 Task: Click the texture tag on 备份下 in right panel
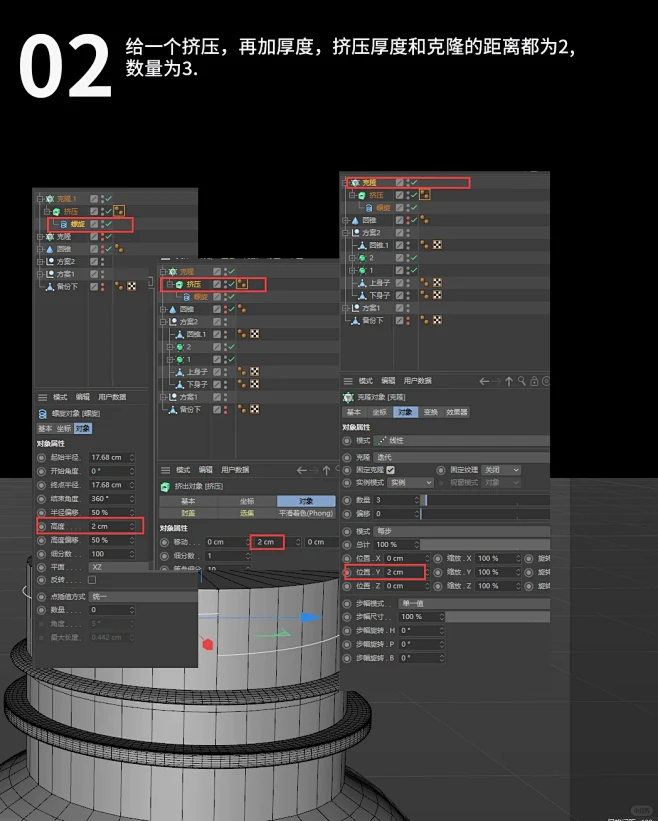coord(437,320)
